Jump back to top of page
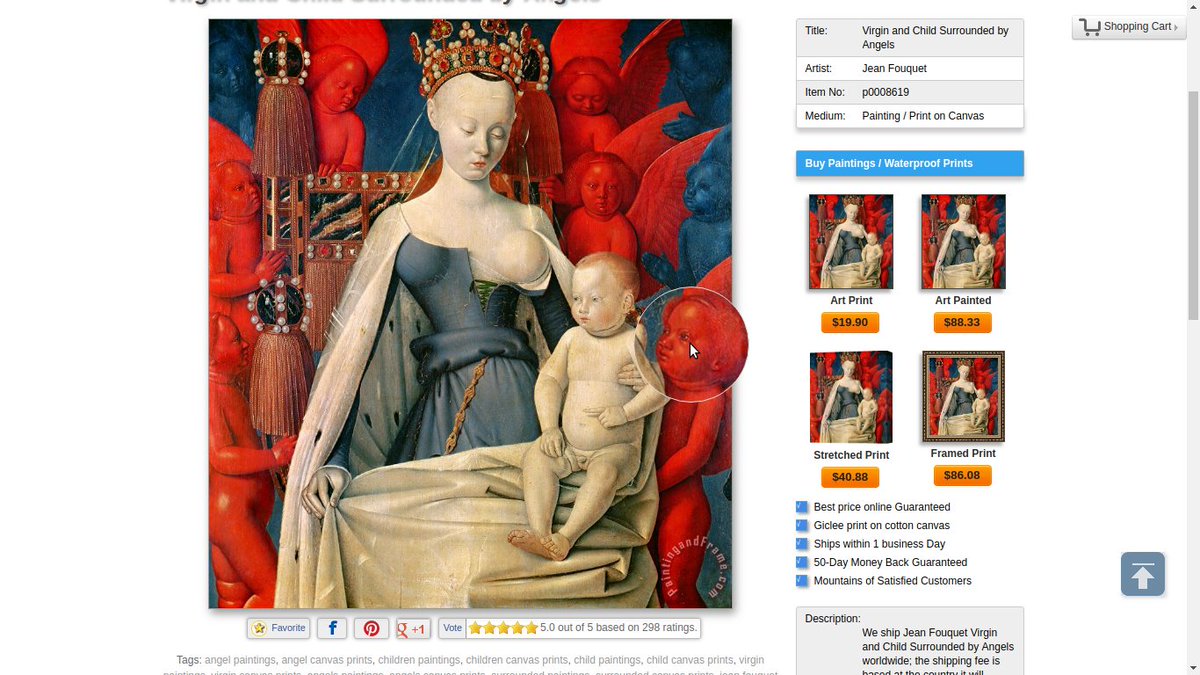This screenshot has width=1200, height=675. tap(1143, 574)
